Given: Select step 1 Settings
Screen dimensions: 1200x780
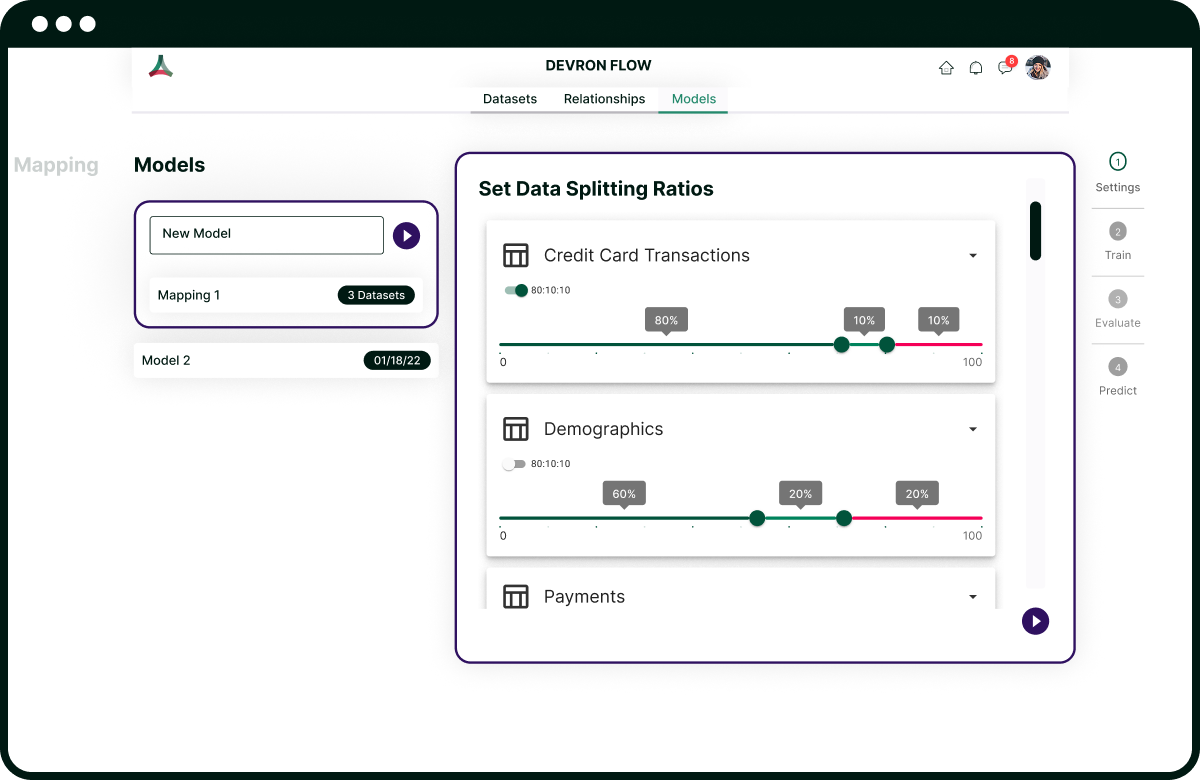Looking at the screenshot, I should click(x=1117, y=173).
